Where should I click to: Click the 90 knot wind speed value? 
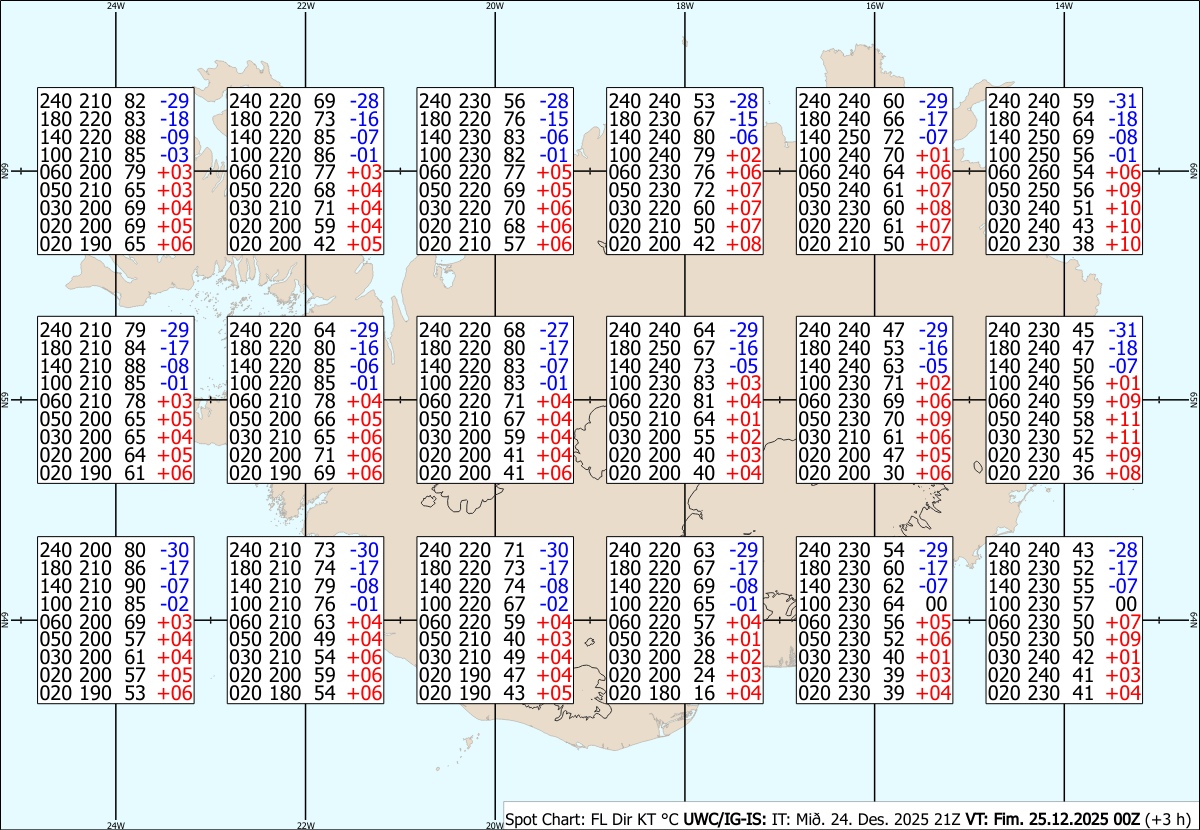(133, 586)
